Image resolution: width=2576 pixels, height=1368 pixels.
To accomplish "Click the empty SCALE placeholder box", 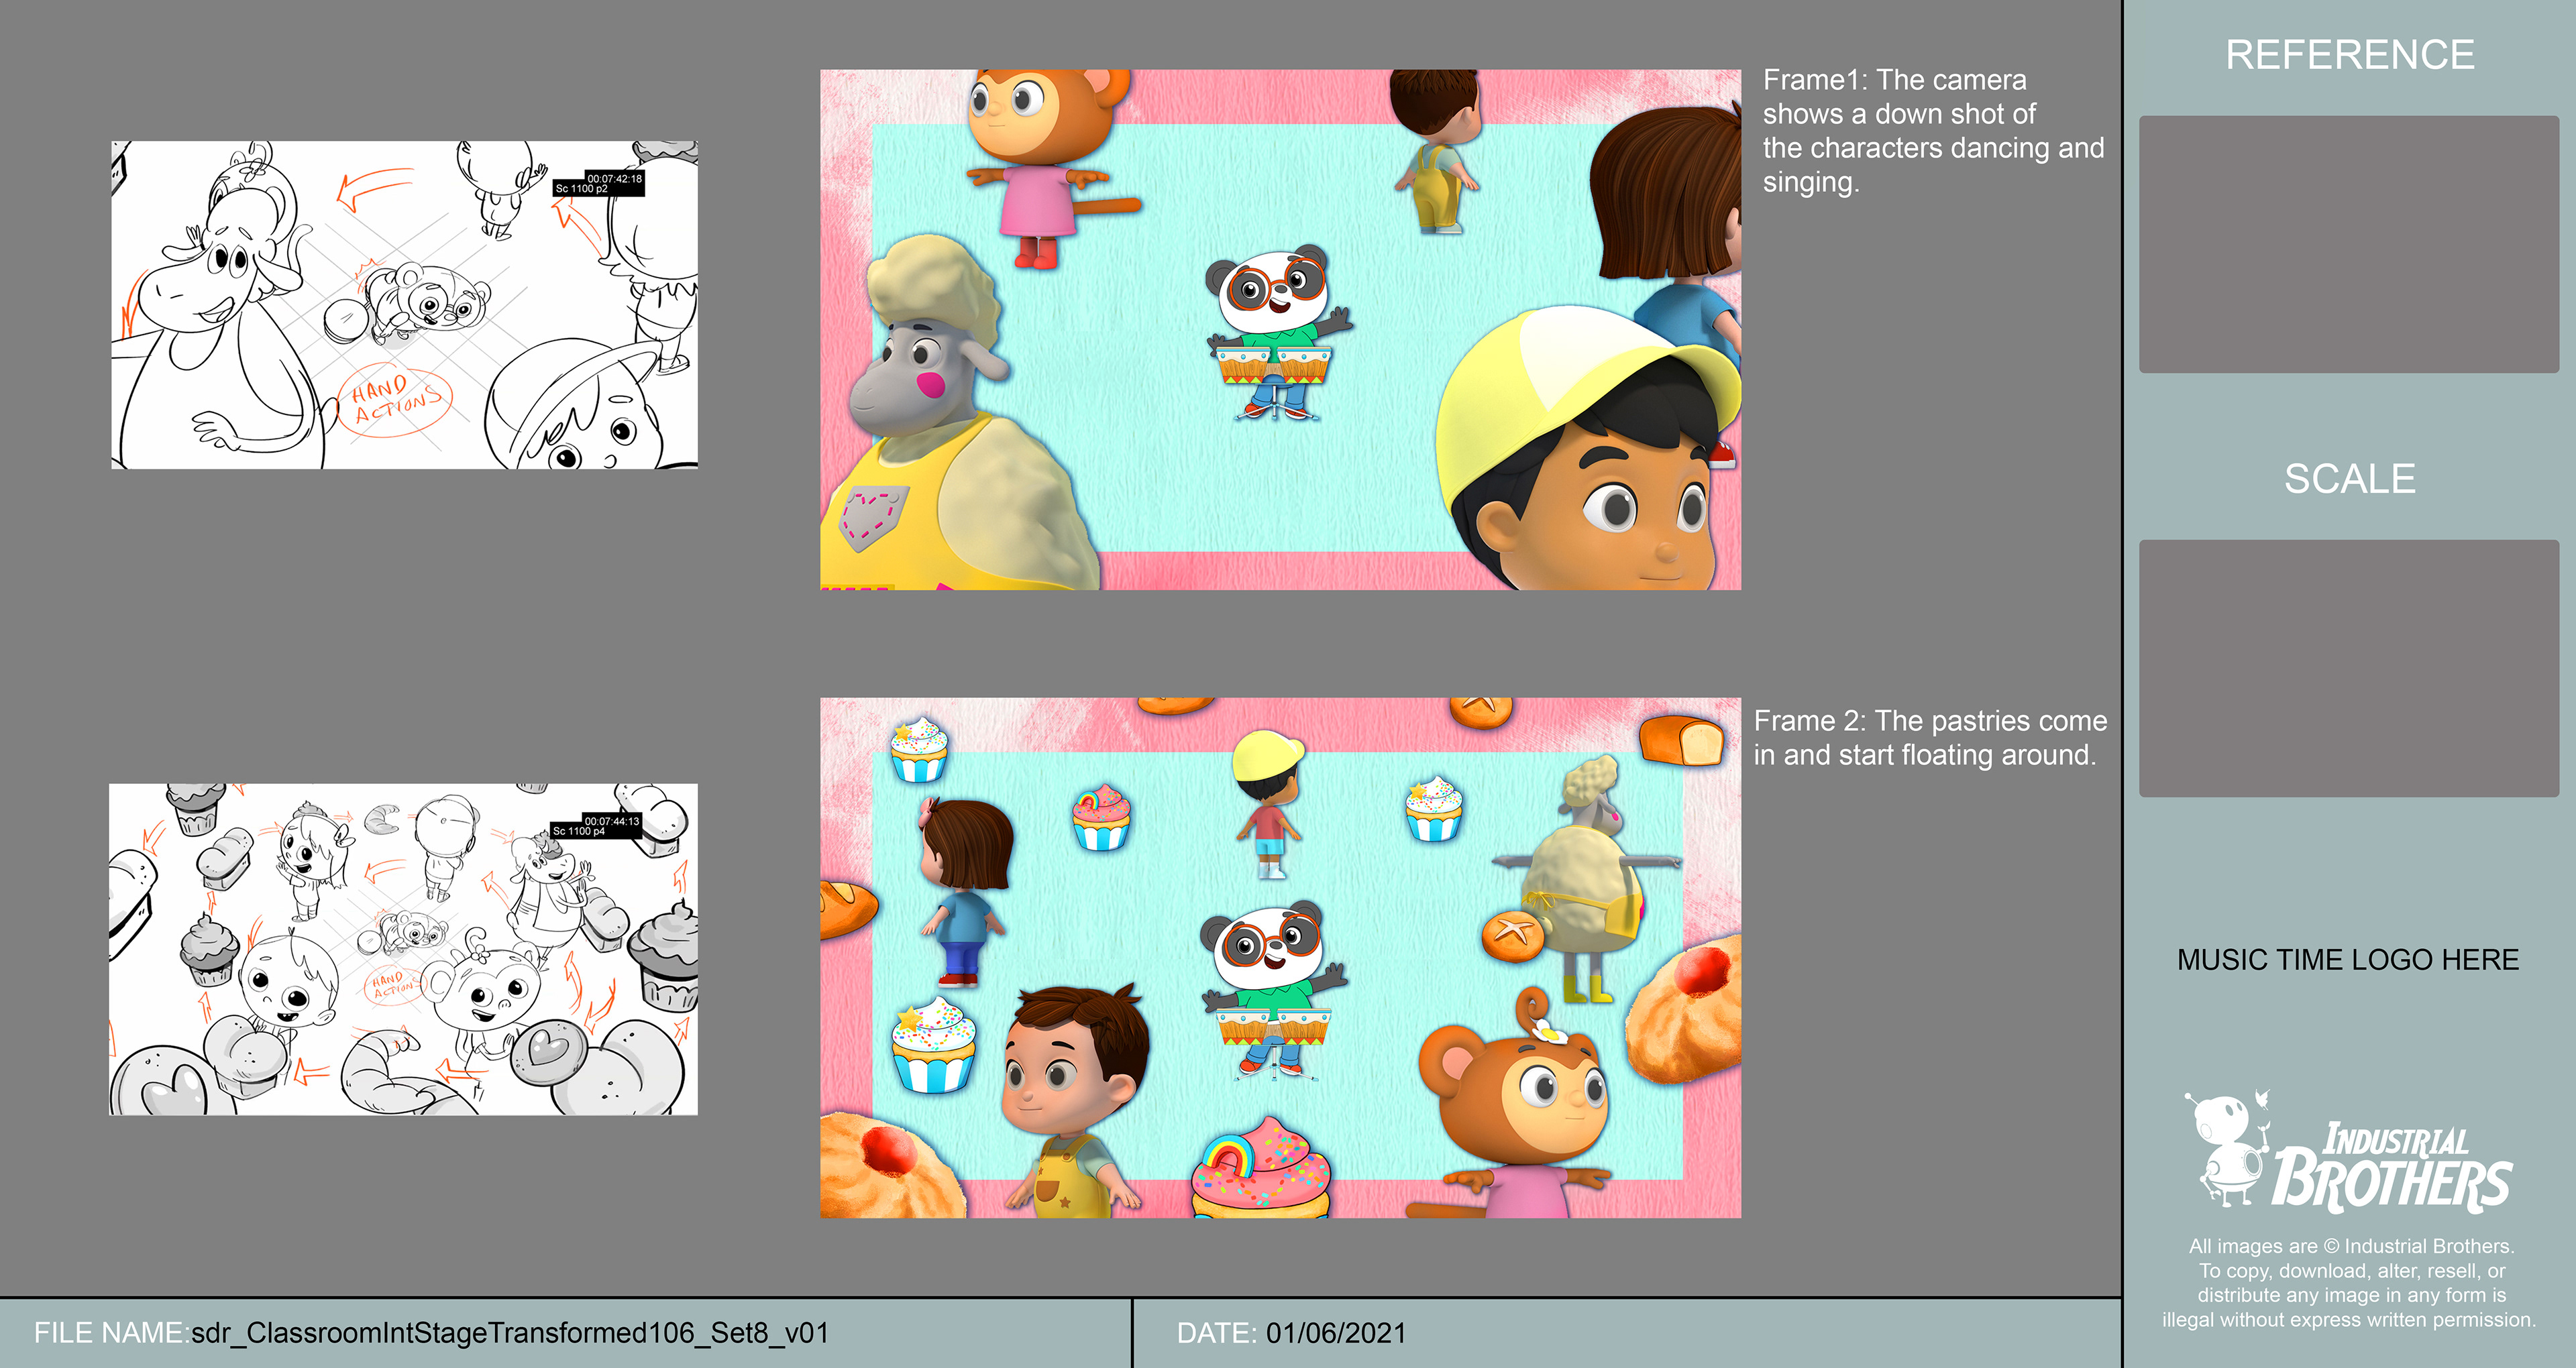I will coord(2348,668).
